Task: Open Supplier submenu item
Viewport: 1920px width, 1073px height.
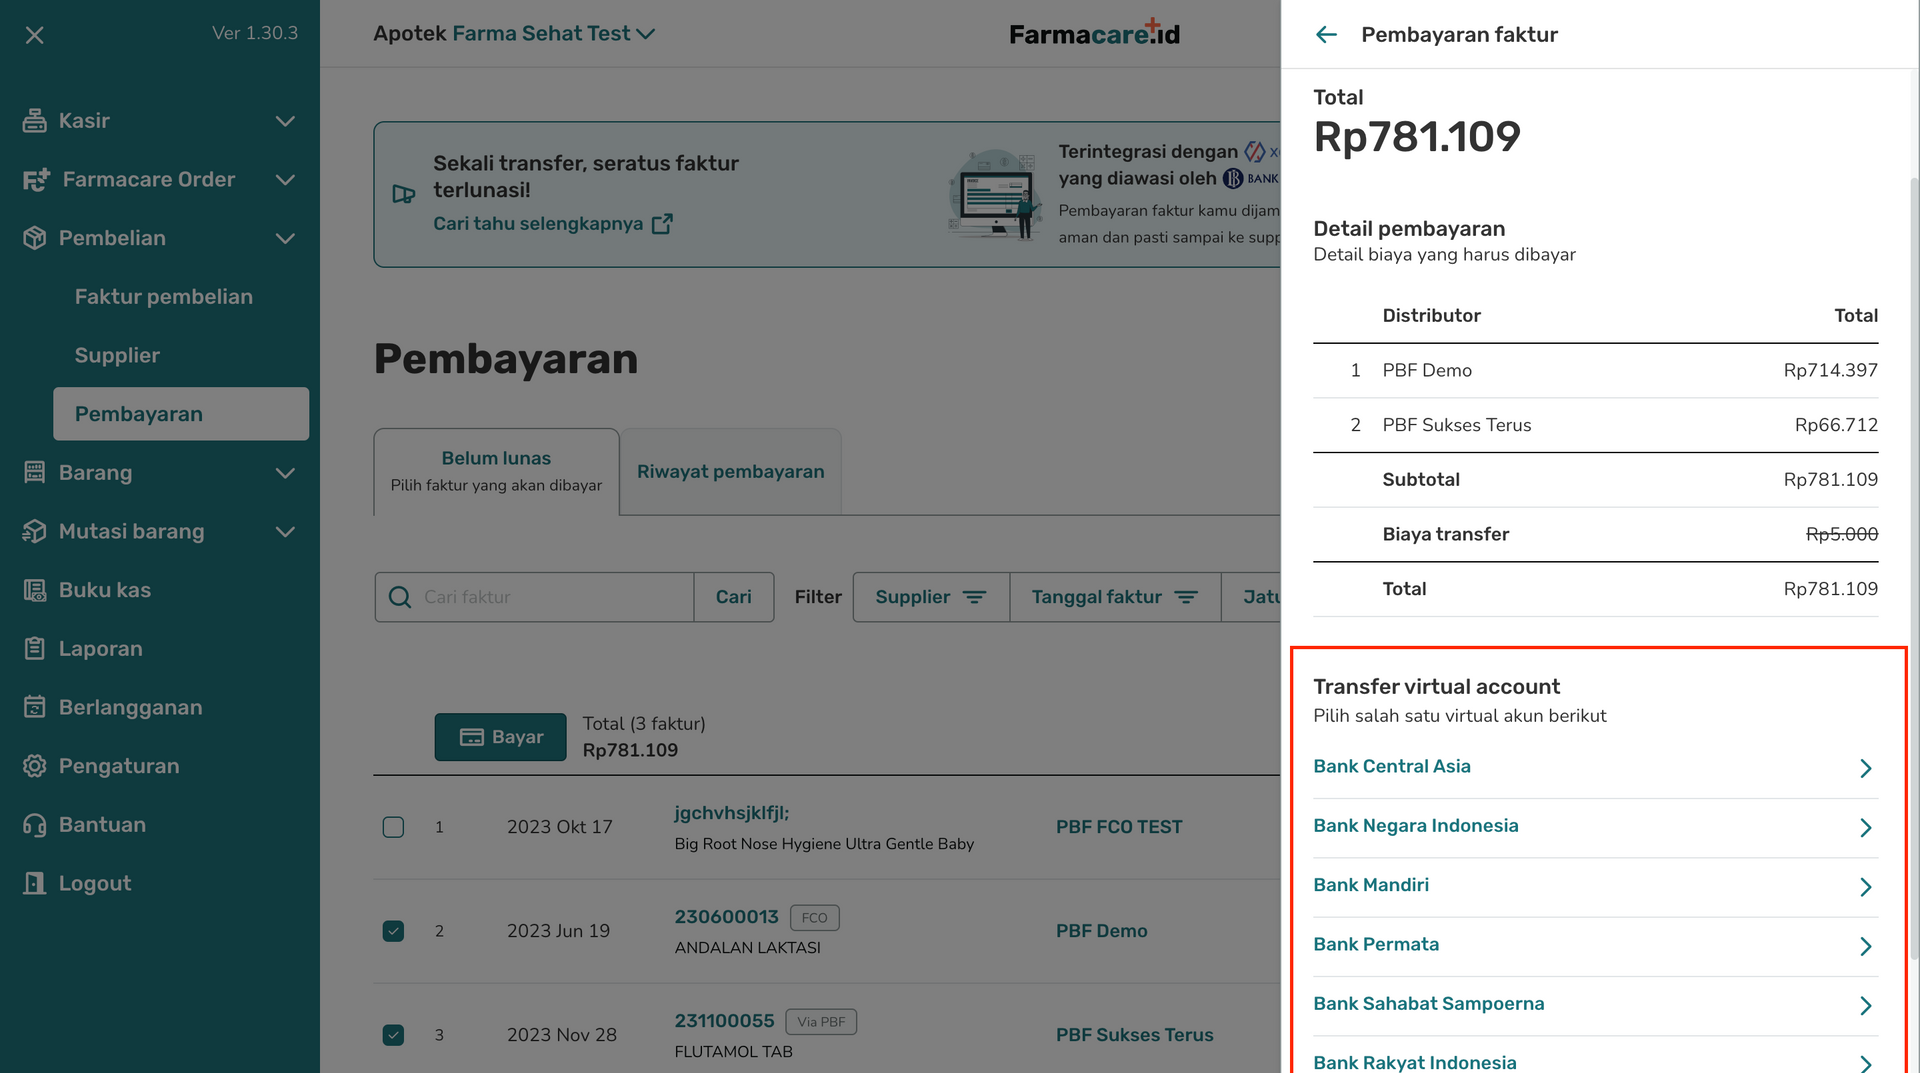Action: (117, 356)
